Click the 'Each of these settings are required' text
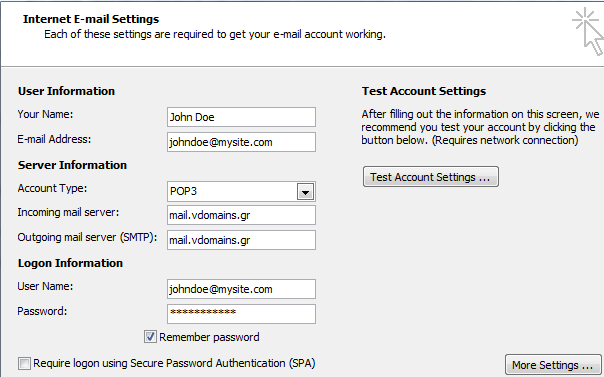604x377 pixels. (215, 35)
